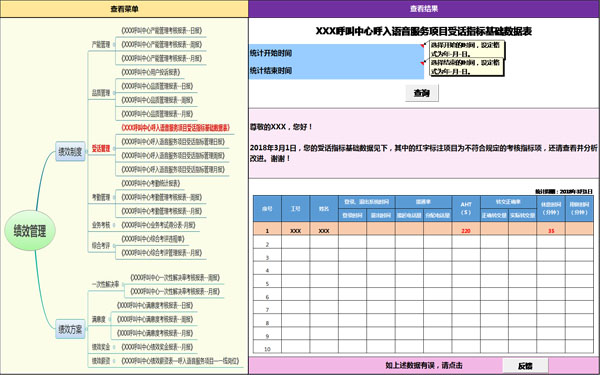
Task: Expand the 考勤管理 branch
Action: (x=101, y=197)
